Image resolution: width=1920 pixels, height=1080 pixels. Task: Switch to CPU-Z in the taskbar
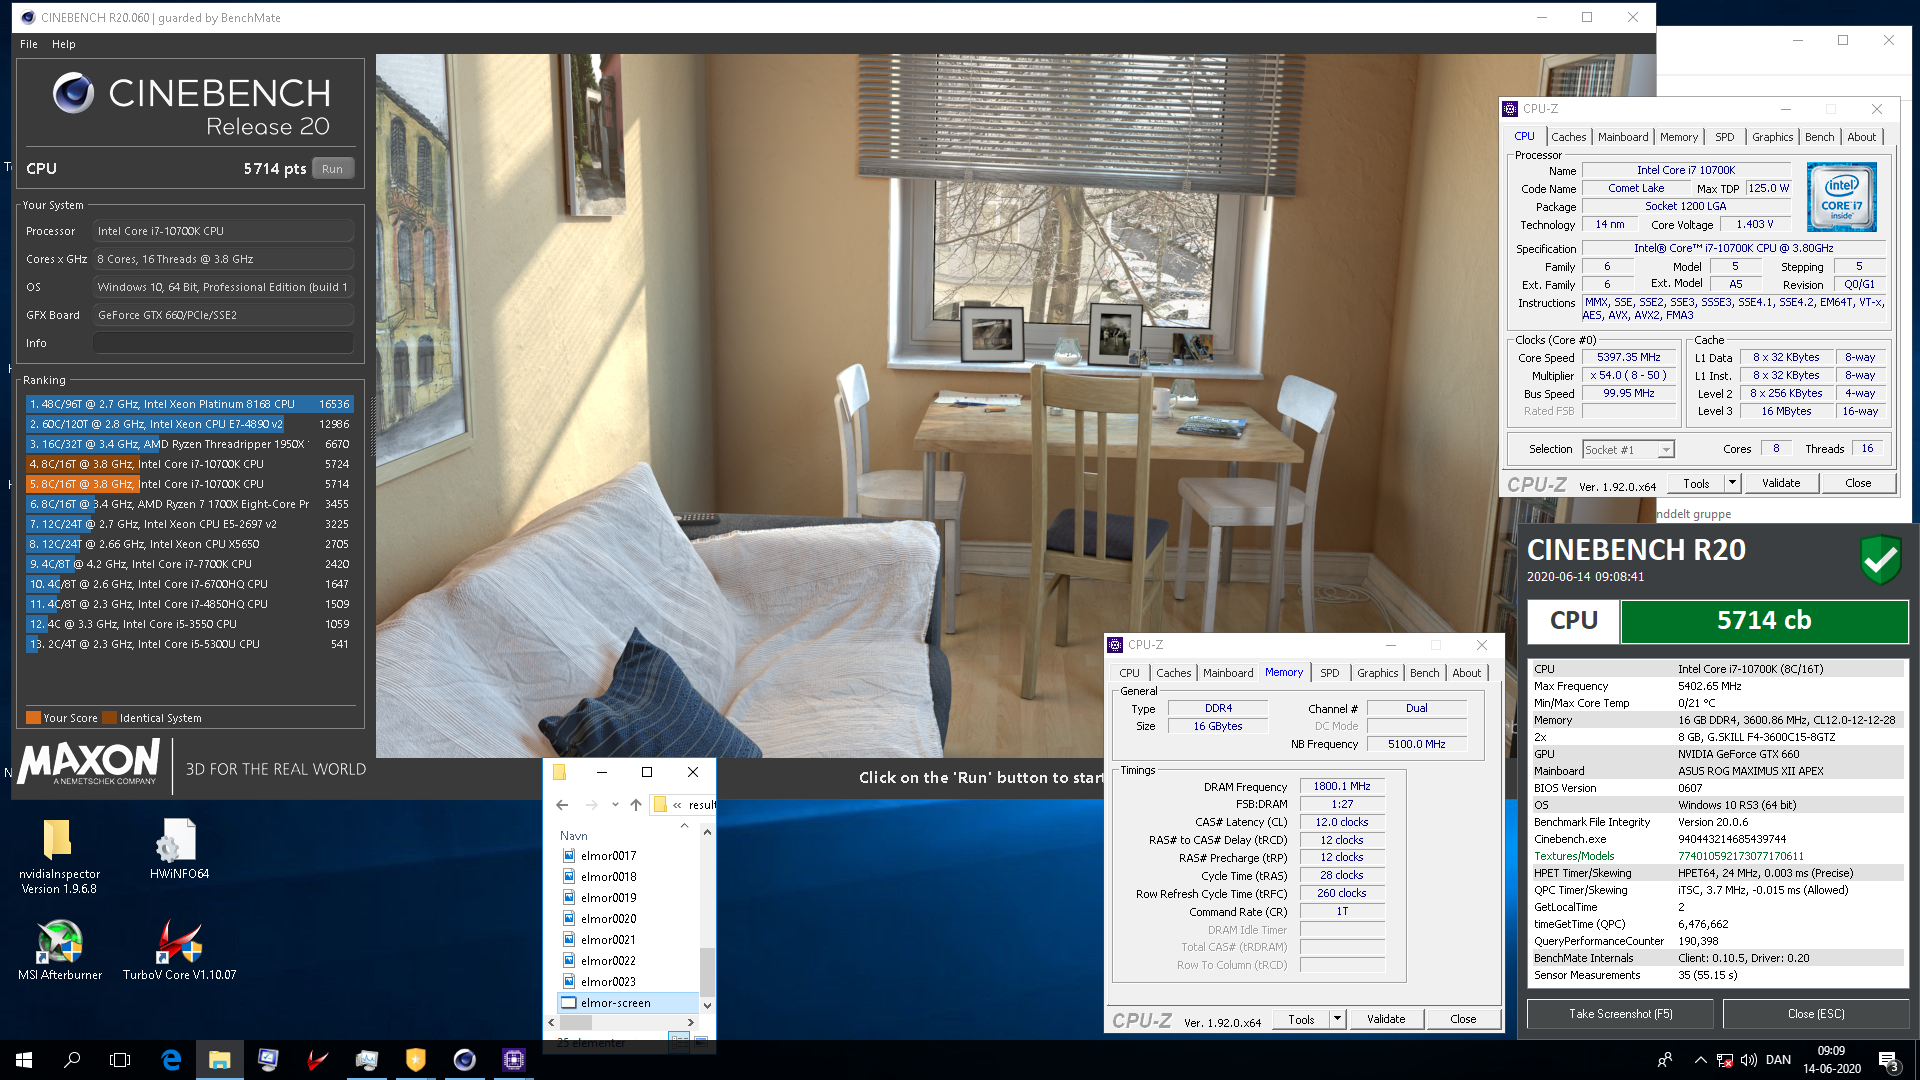(x=514, y=1060)
